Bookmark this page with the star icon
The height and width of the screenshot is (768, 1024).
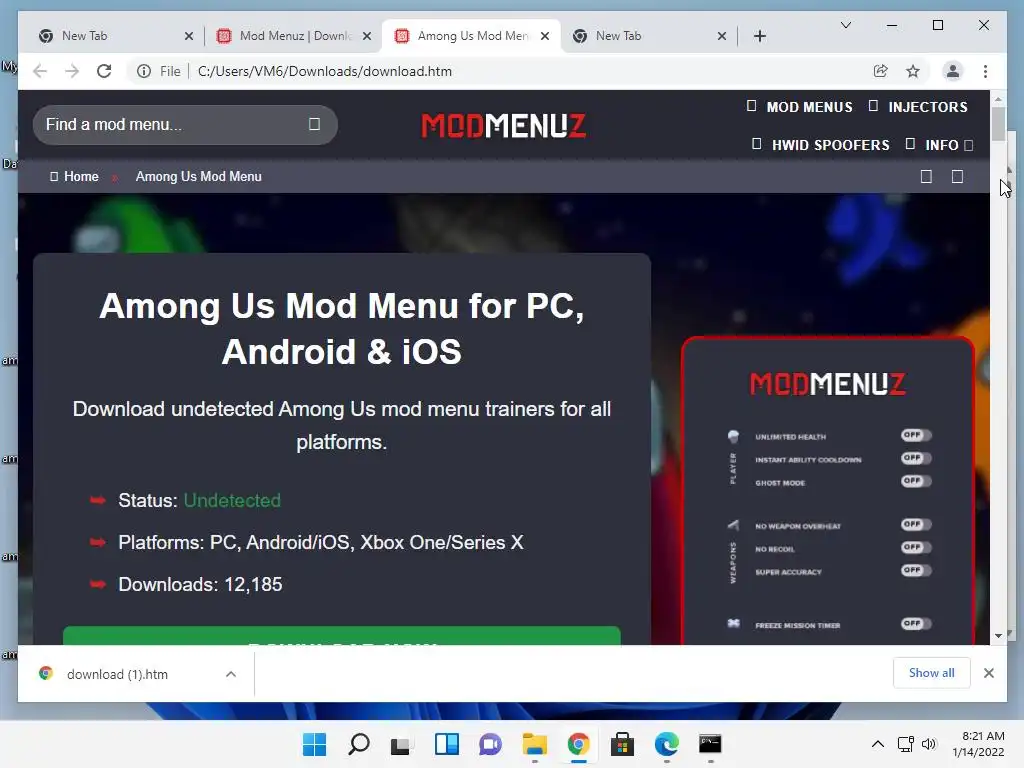click(x=913, y=71)
